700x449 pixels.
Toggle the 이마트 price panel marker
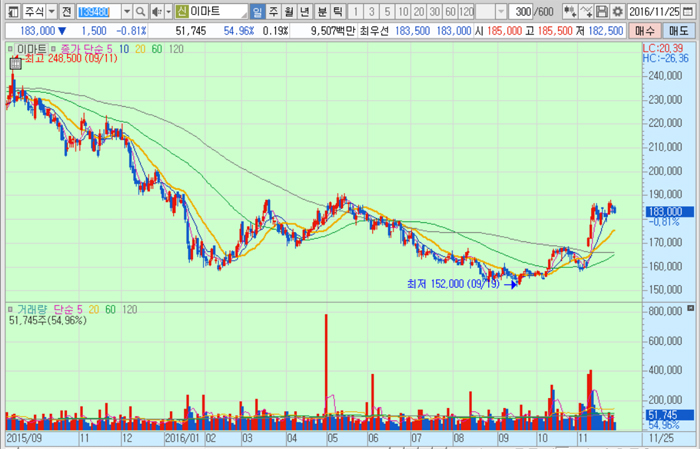click(12, 48)
